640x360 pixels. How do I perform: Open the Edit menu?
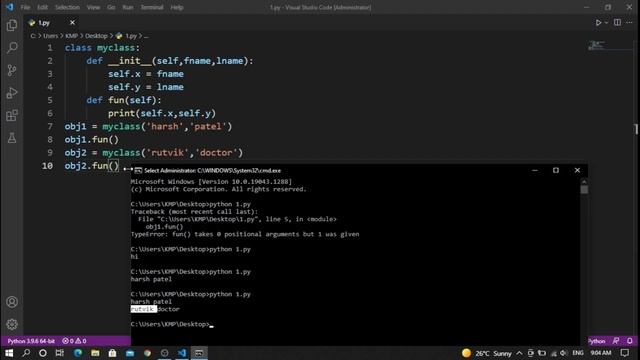(x=42, y=7)
